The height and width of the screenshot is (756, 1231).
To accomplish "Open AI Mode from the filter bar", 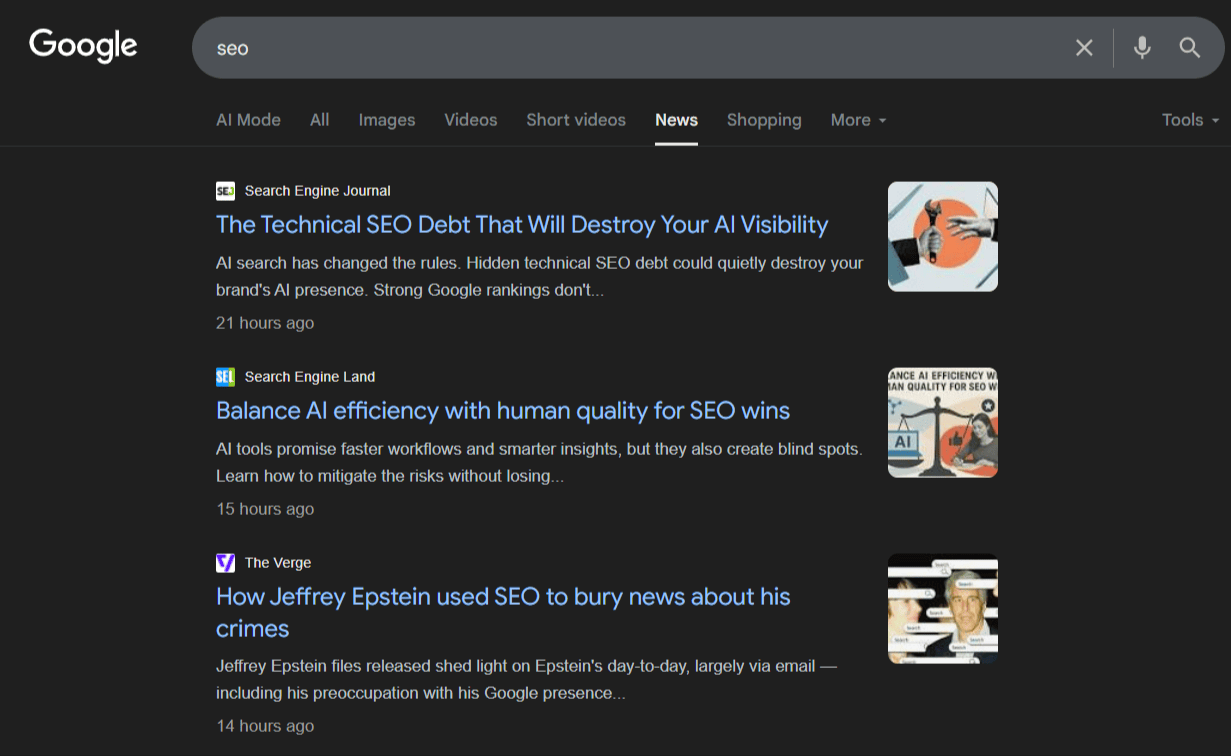I will point(248,119).
